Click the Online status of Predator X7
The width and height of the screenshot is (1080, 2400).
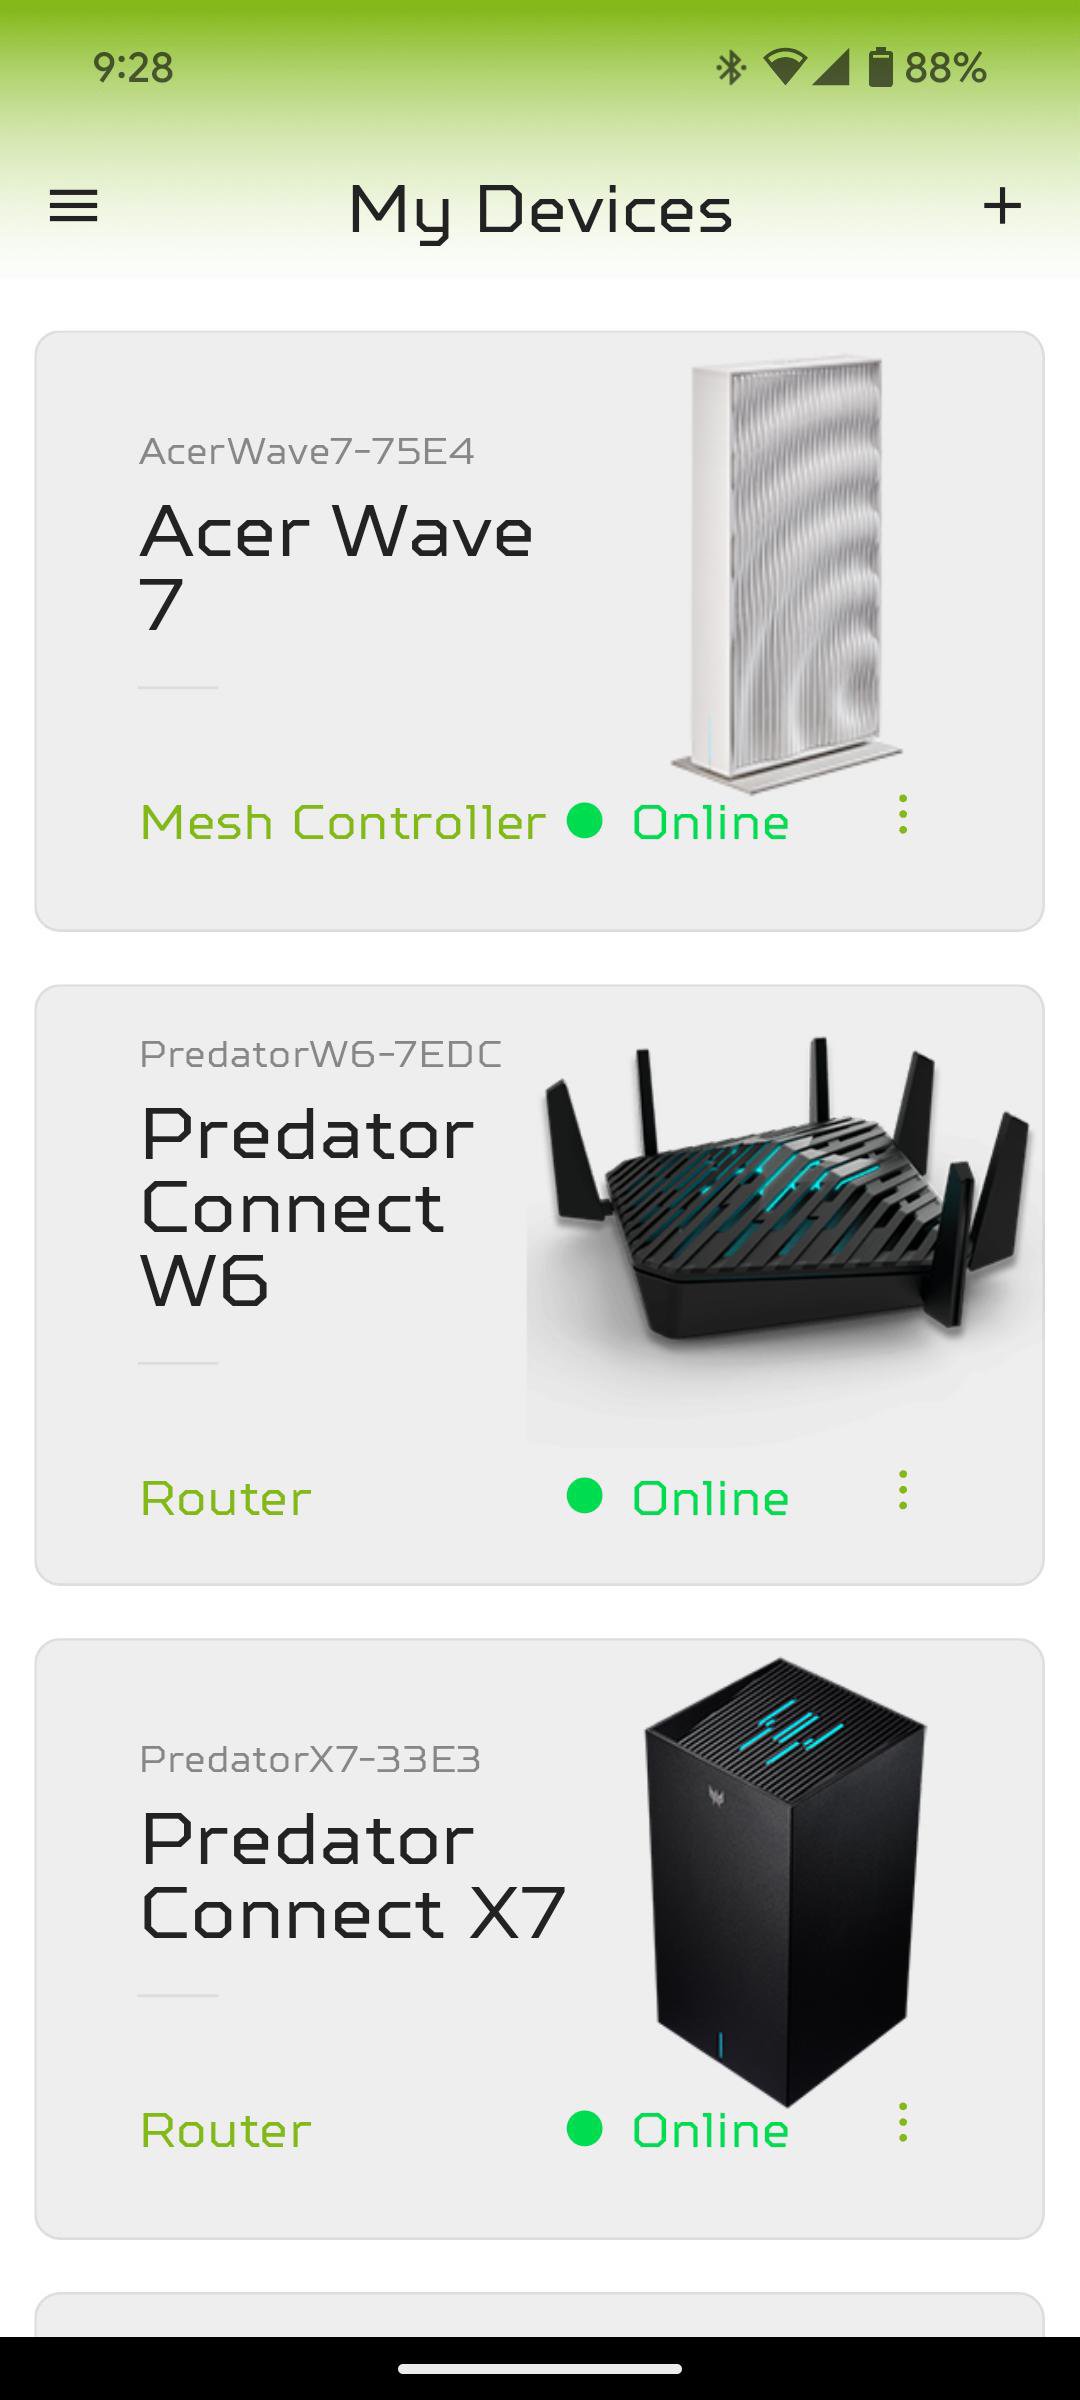[710, 2130]
